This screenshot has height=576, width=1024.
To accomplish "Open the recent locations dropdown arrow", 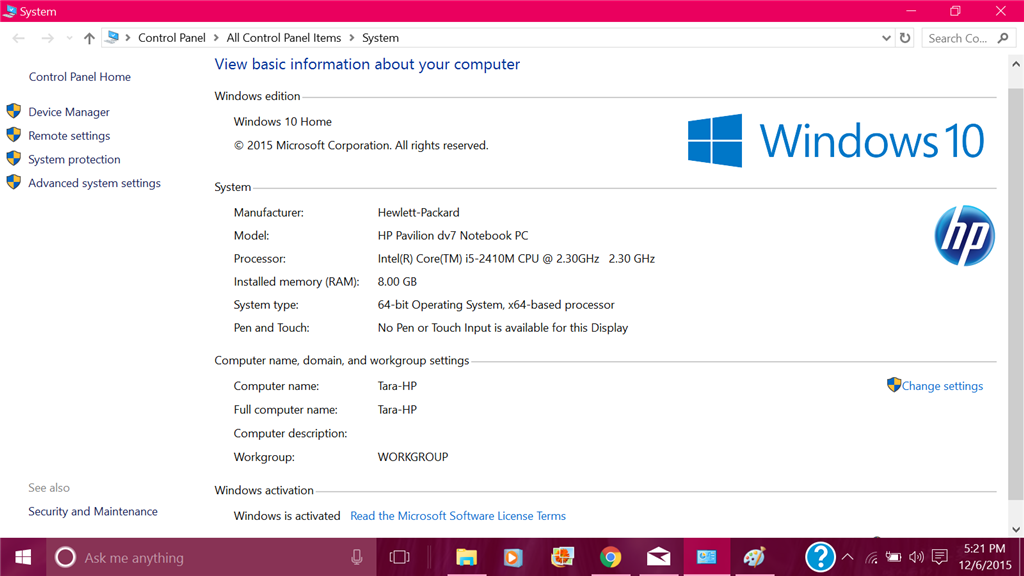I will click(69, 39).
